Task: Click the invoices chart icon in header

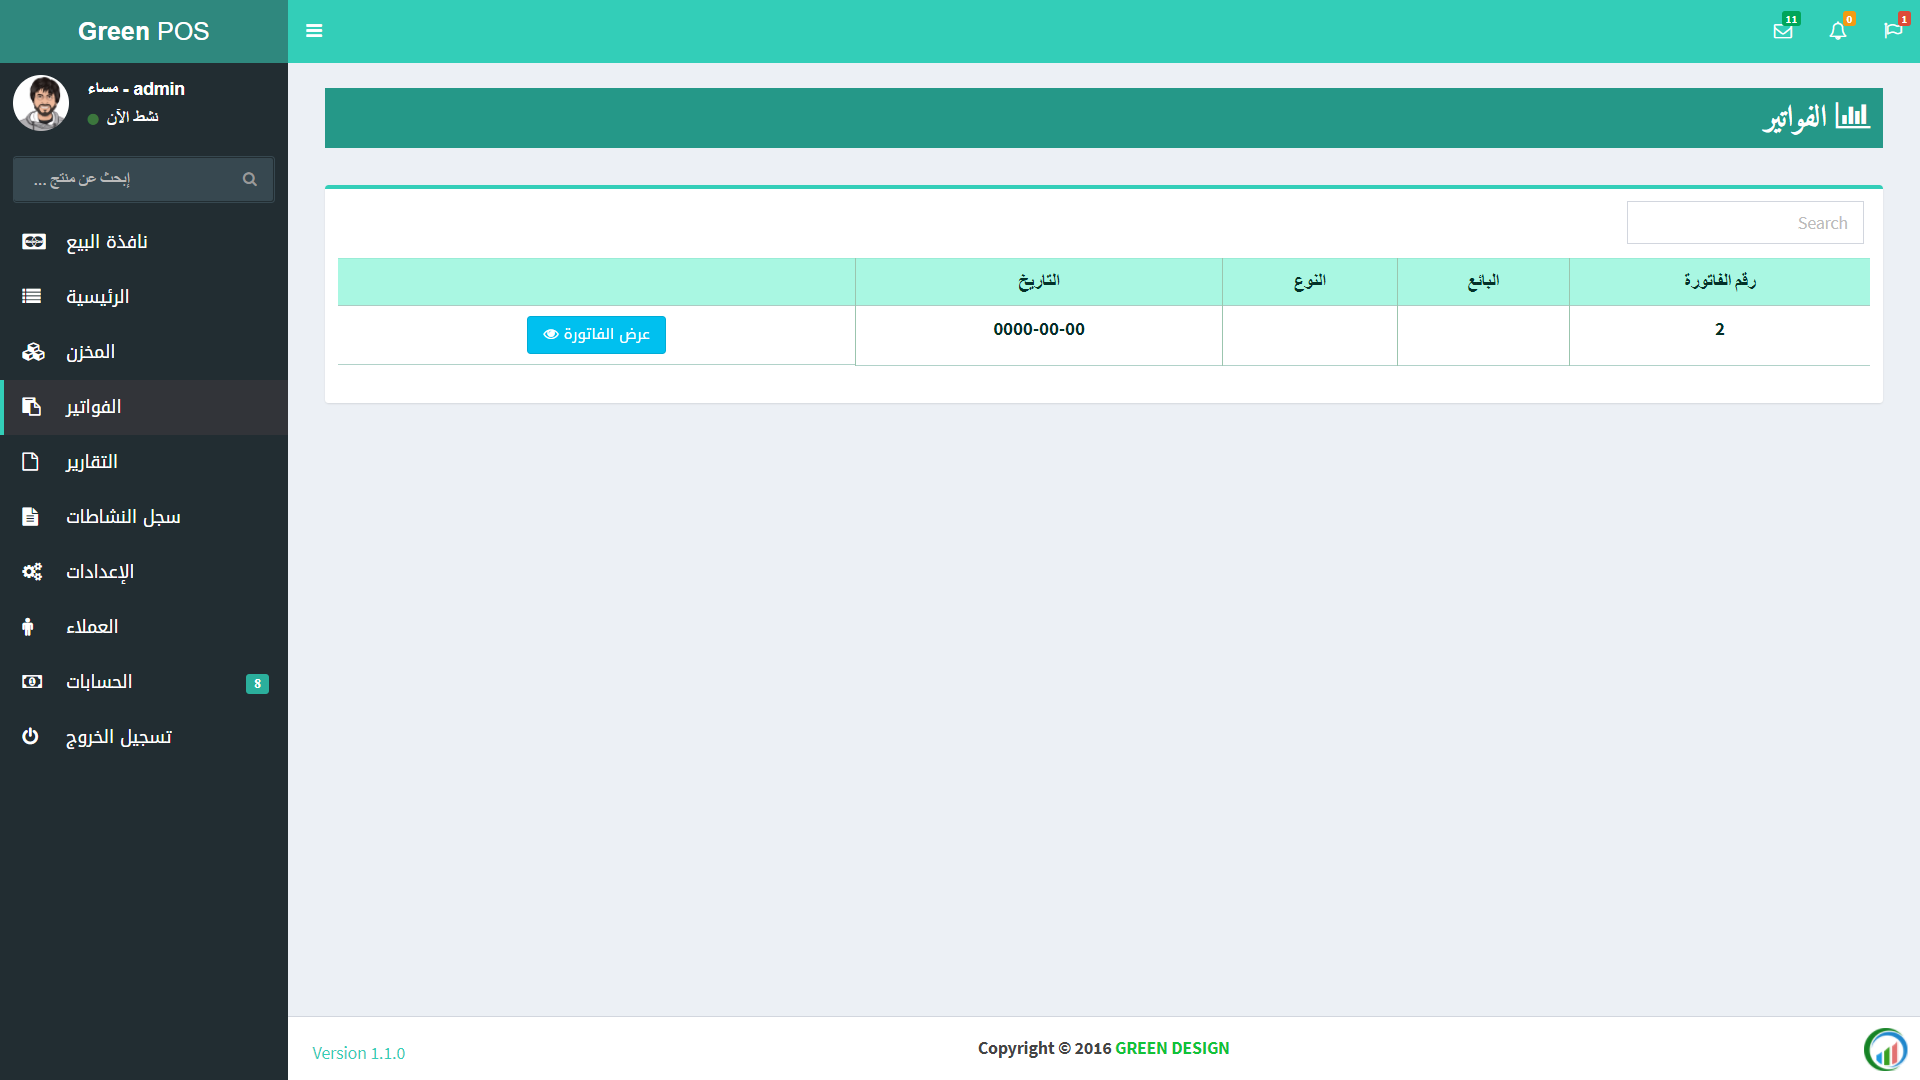Action: click(x=1852, y=117)
